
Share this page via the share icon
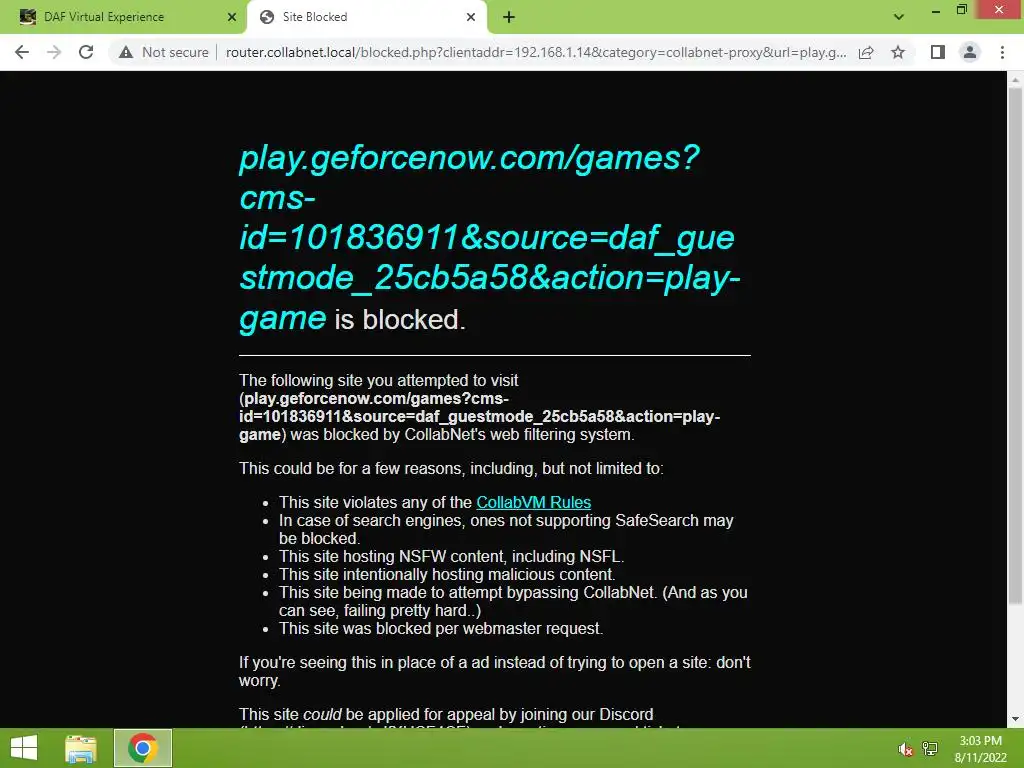coord(866,52)
